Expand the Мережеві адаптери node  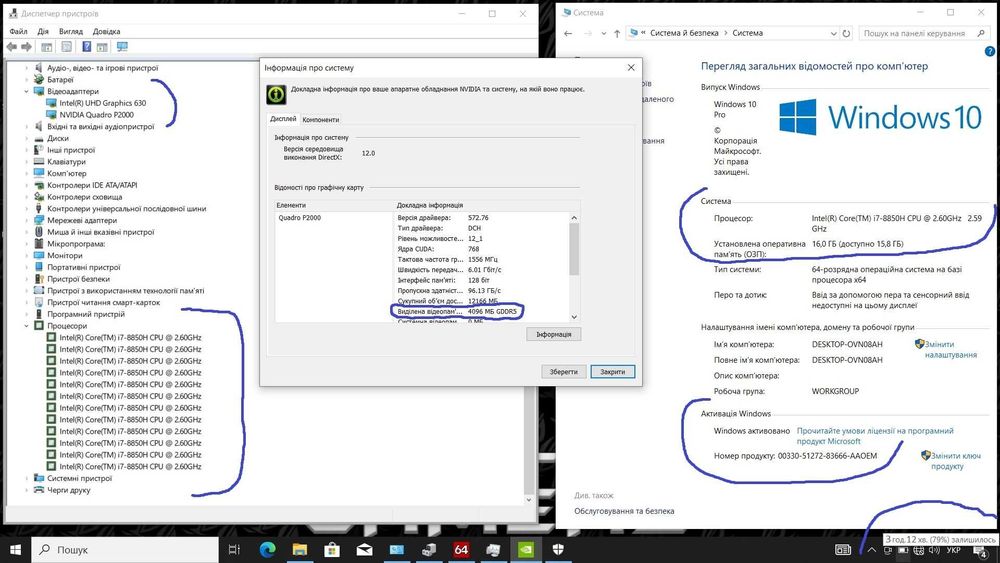coord(27,221)
